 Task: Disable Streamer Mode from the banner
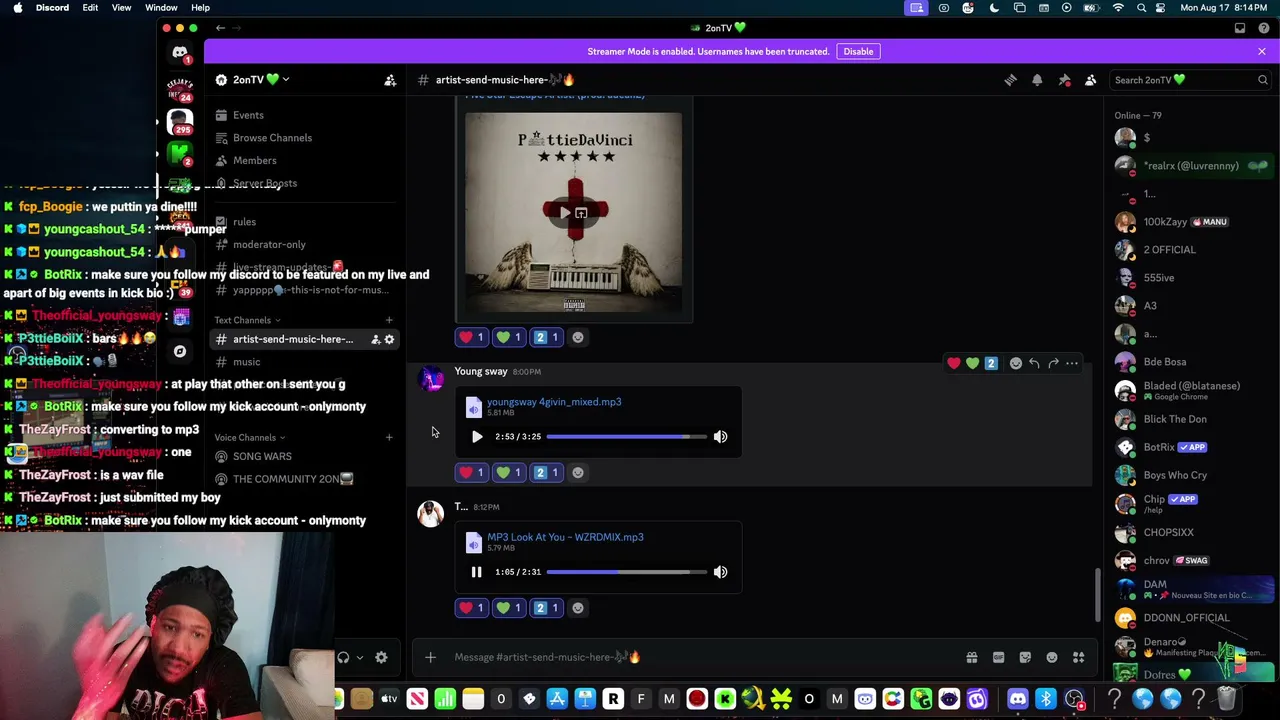tap(858, 51)
